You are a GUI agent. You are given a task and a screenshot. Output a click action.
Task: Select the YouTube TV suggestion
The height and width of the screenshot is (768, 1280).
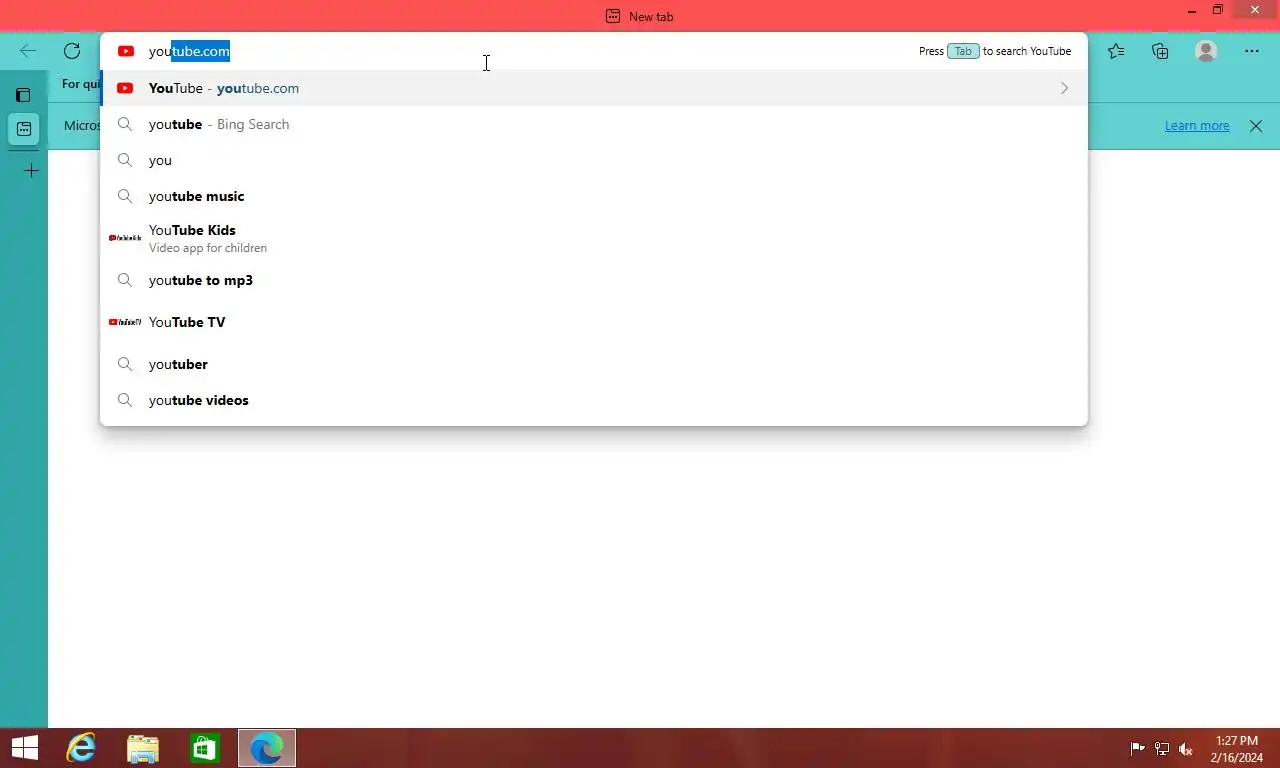coord(594,322)
